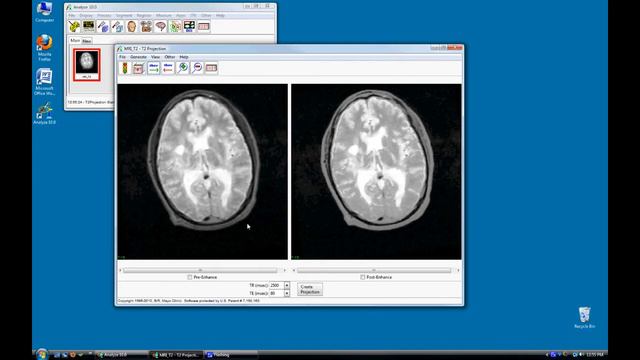This screenshot has height=360, width=640.
Task: Open the Segment menu in Analyze window
Action: [x=124, y=16]
